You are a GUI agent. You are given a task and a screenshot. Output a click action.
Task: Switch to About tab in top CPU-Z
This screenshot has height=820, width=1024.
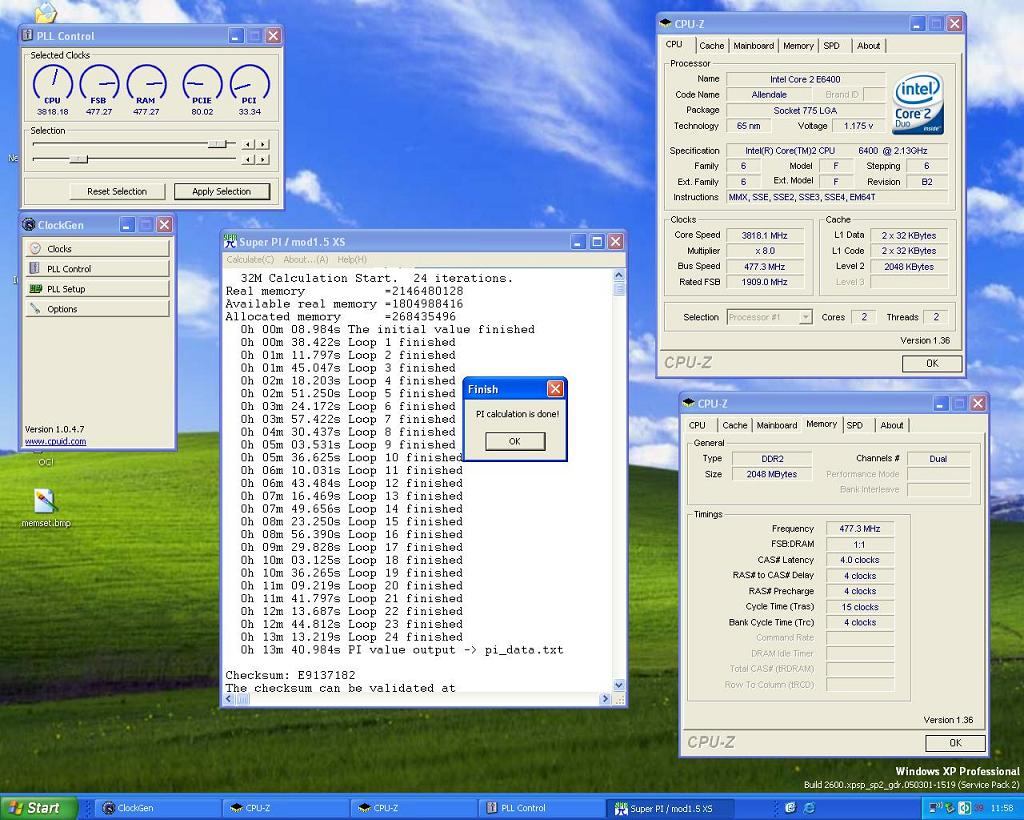pyautogui.click(x=869, y=46)
